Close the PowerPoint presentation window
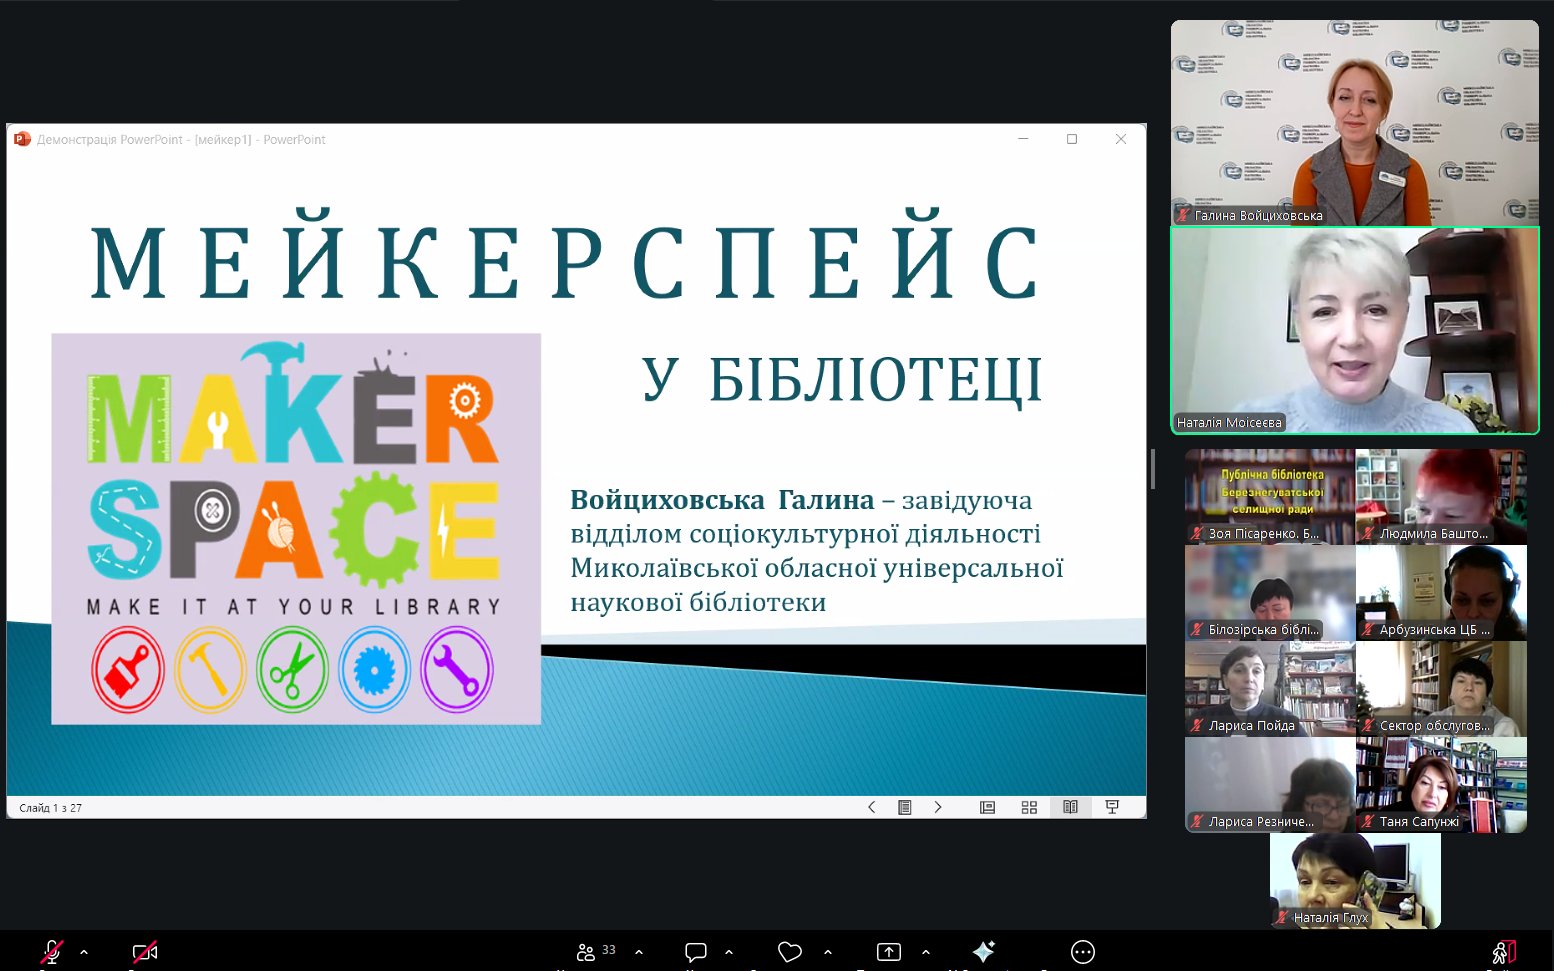The image size is (1554, 971). pos(1121,139)
